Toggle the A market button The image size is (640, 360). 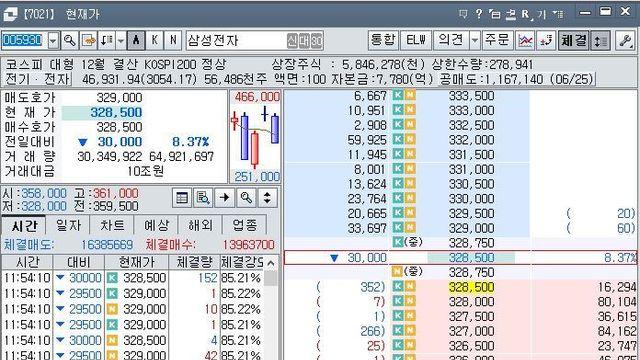click(x=136, y=40)
